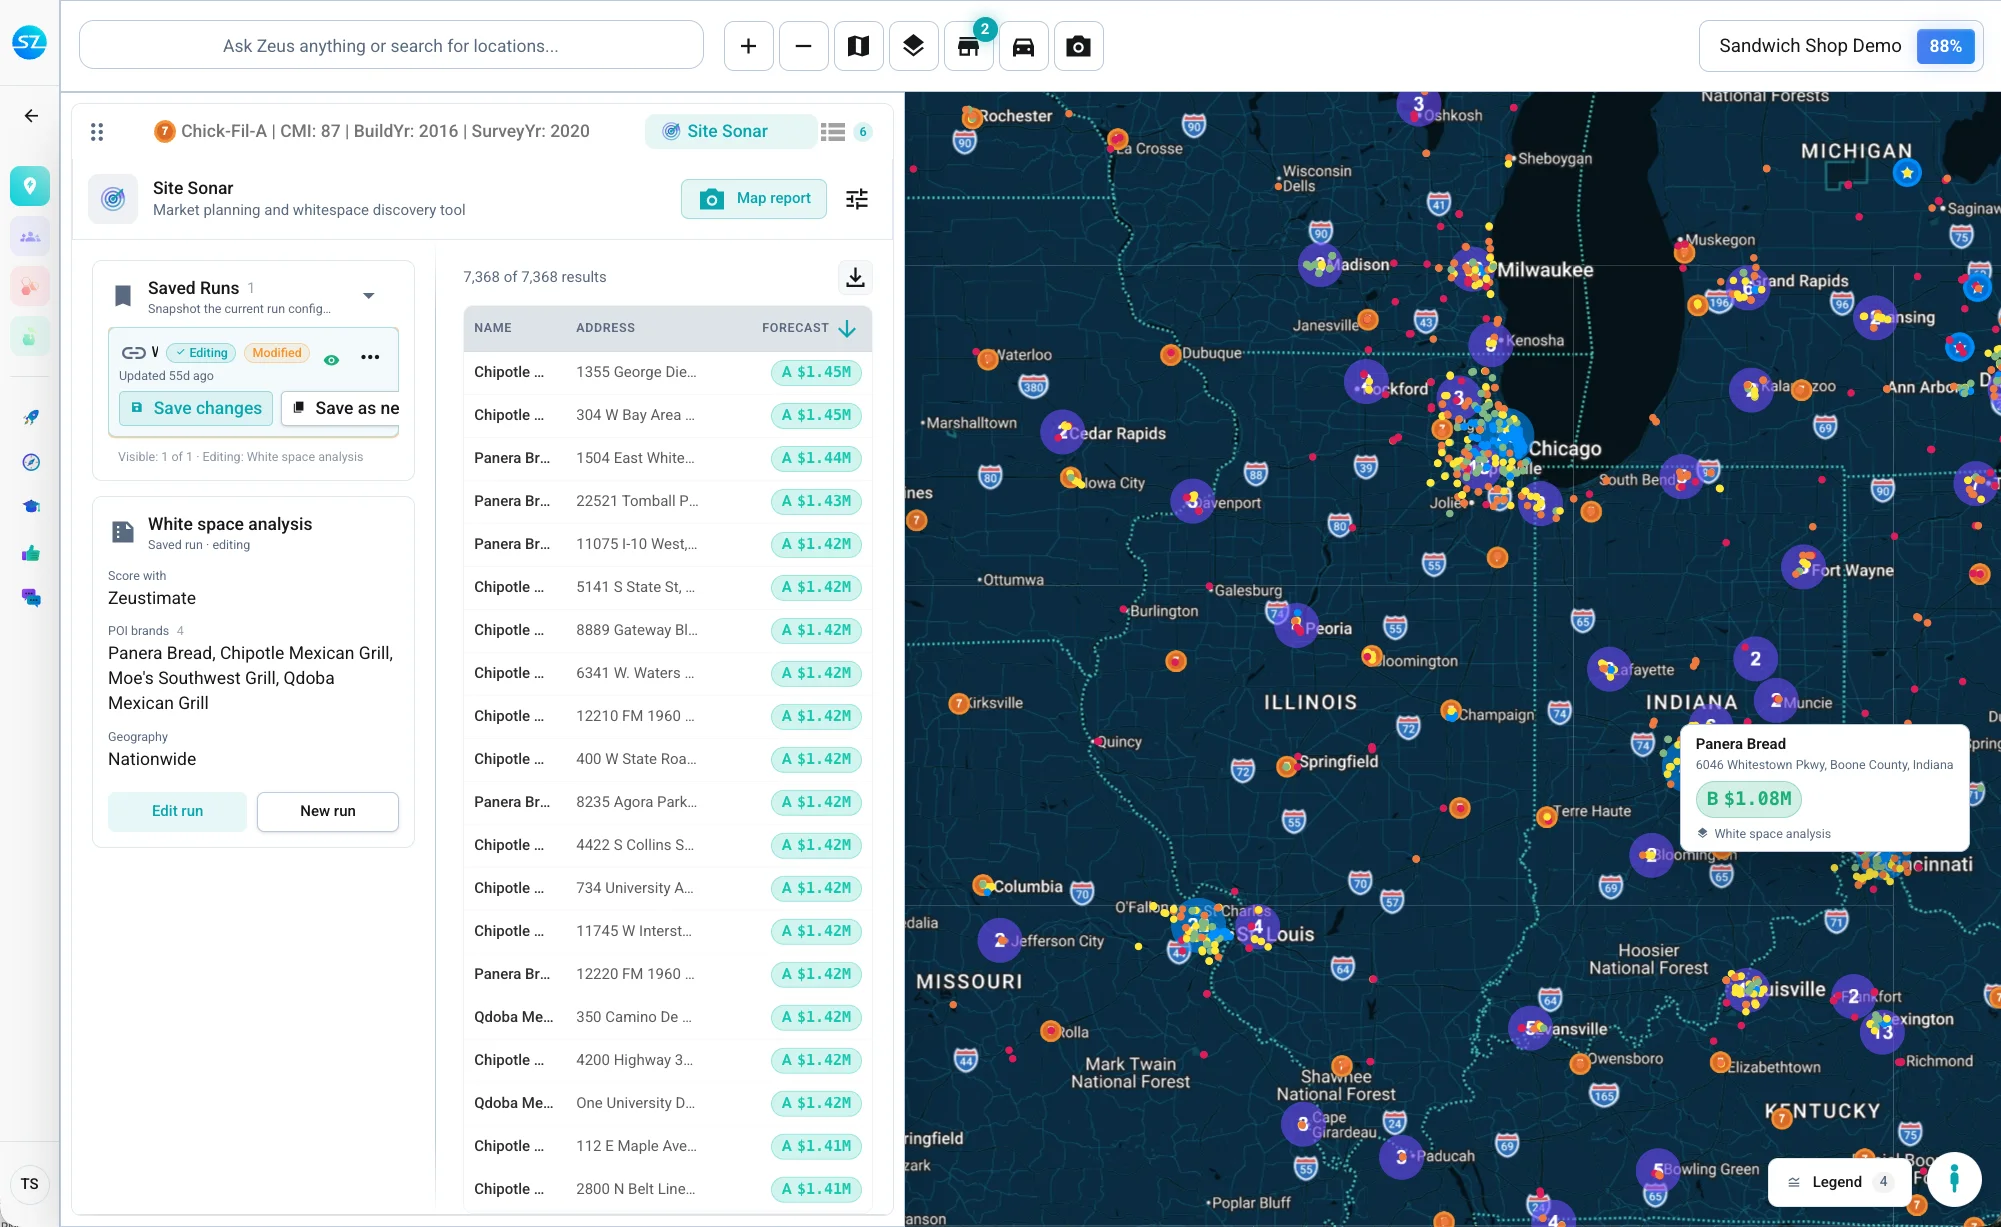
Task: Click the purple cluster 13 near Lexington
Action: pyautogui.click(x=1882, y=1031)
